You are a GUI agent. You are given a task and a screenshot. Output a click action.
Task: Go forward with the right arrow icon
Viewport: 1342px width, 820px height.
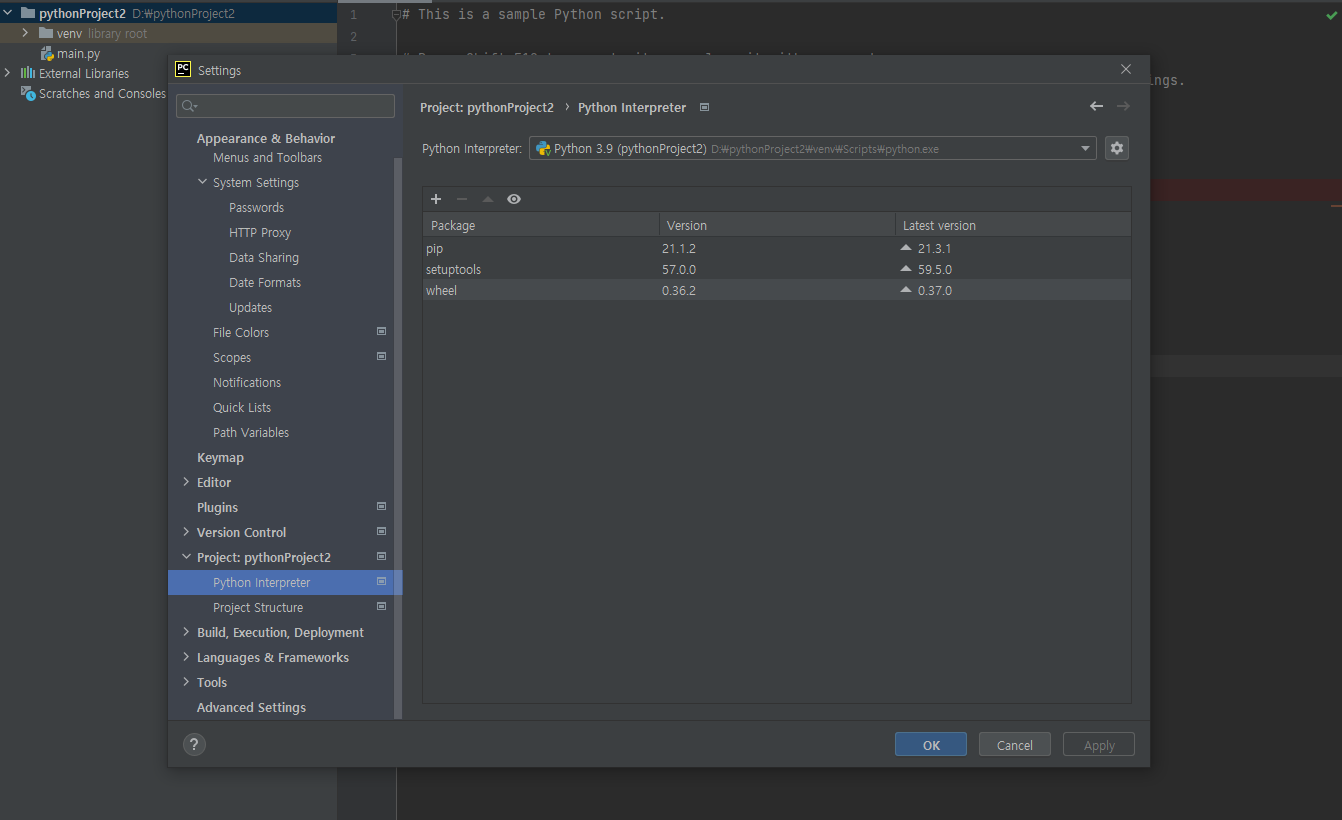pyautogui.click(x=1123, y=106)
